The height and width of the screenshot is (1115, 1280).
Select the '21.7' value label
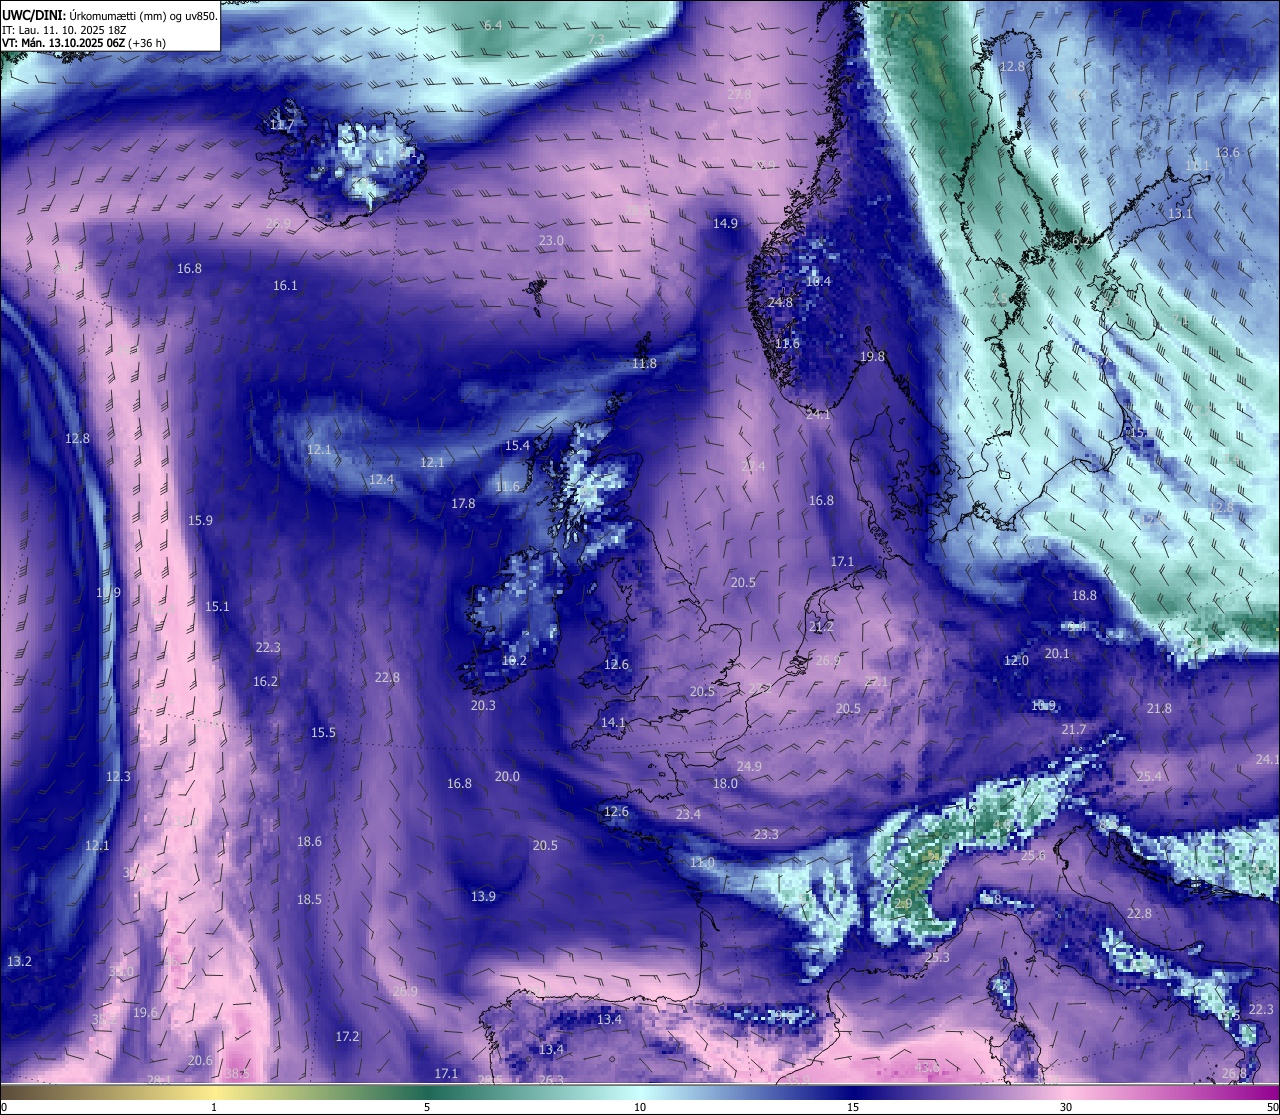pyautogui.click(x=1074, y=729)
